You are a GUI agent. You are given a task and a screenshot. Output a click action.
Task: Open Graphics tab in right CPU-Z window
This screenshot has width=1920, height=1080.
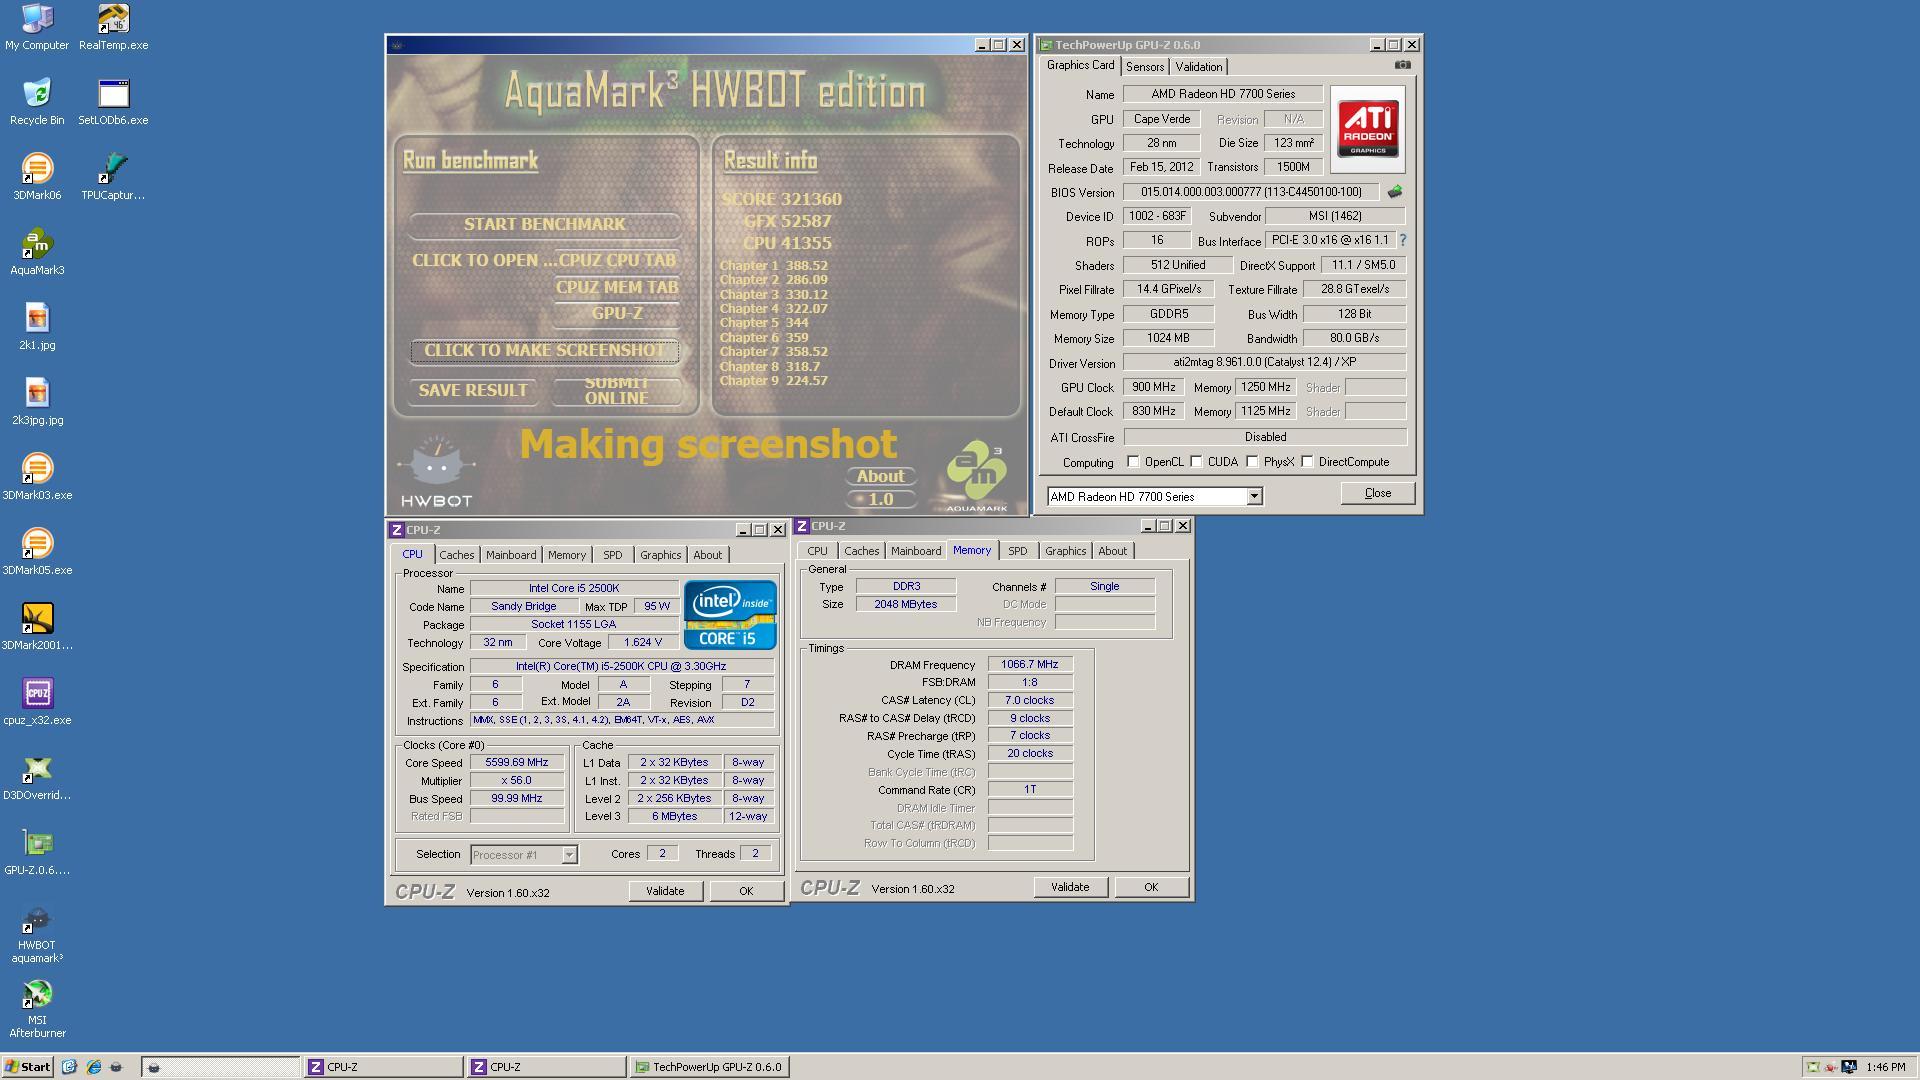1065,551
